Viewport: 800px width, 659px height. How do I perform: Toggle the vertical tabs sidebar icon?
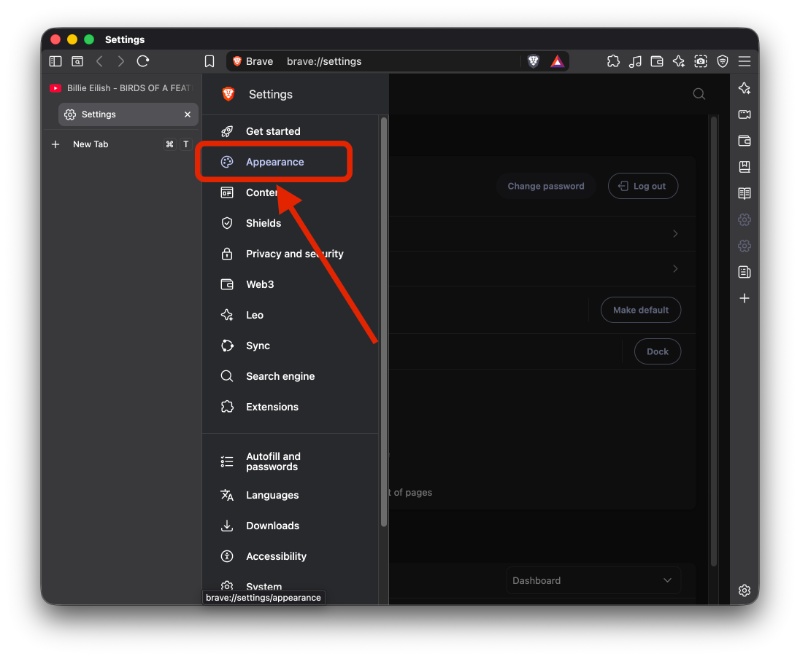pyautogui.click(x=55, y=61)
